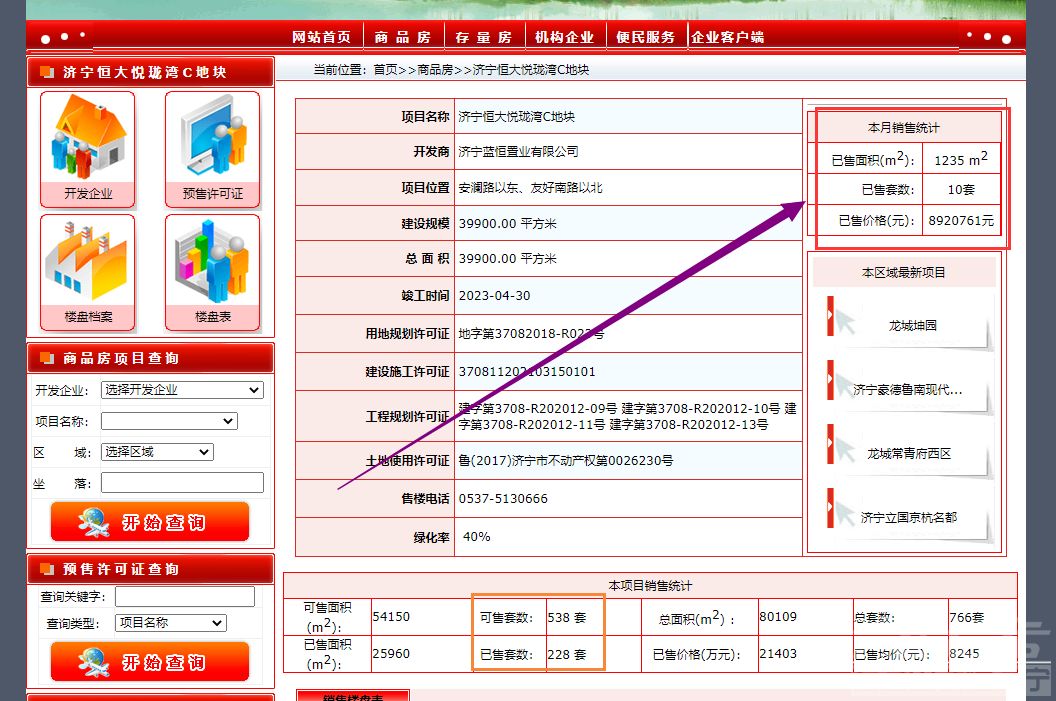
Task: Expand the 选择开发企业 dropdown
Action: click(181, 390)
